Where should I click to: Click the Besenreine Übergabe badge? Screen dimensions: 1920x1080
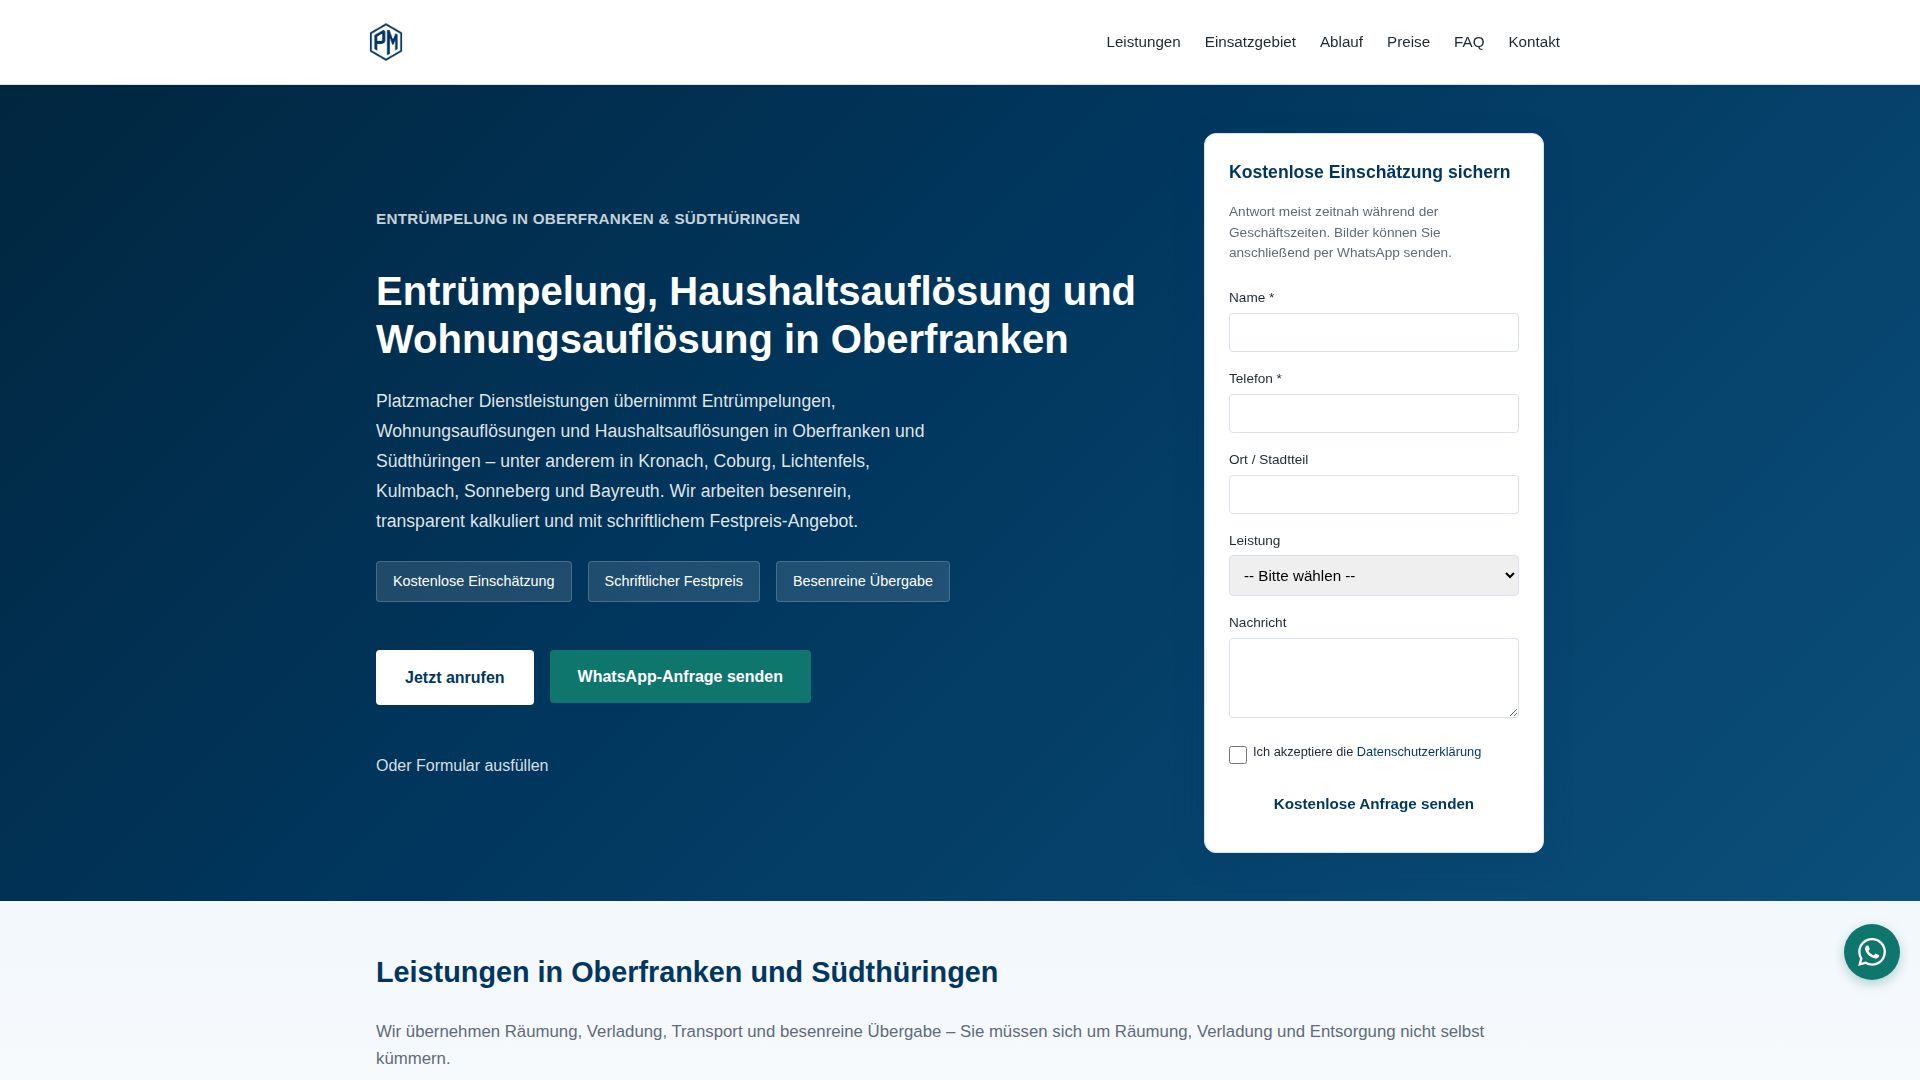(x=863, y=581)
